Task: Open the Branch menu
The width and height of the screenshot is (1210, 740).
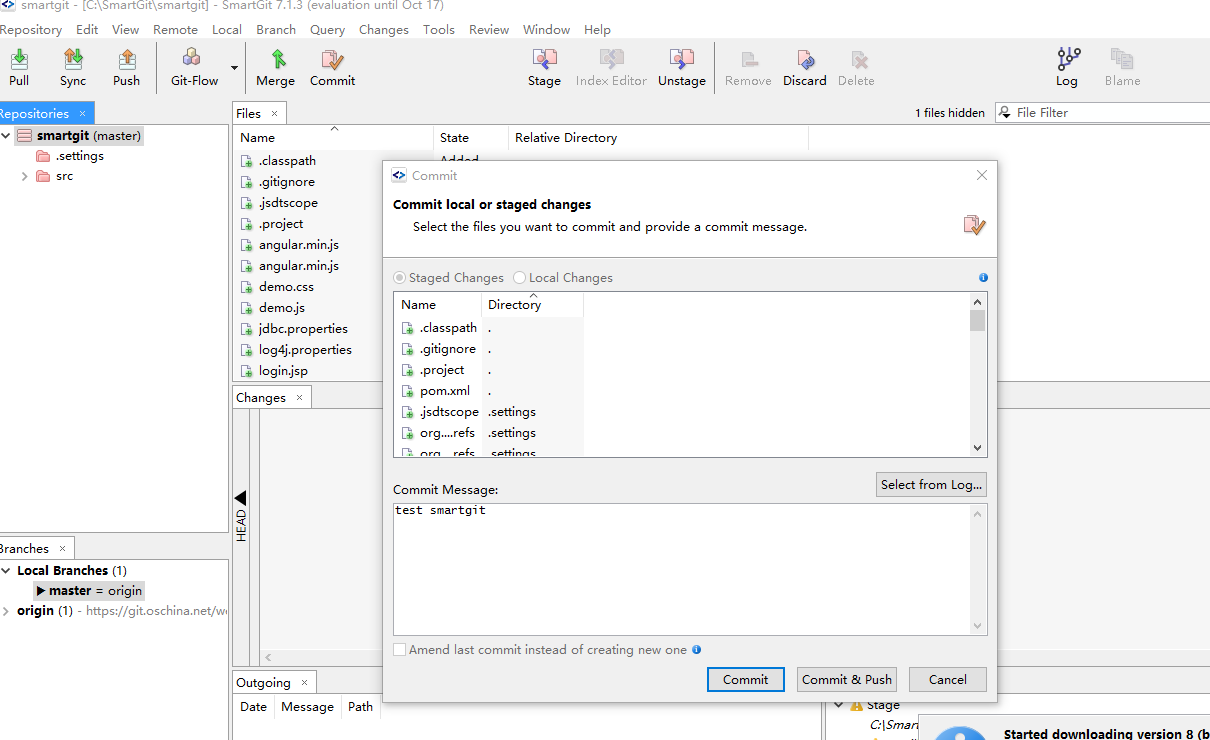Action: pos(275,29)
